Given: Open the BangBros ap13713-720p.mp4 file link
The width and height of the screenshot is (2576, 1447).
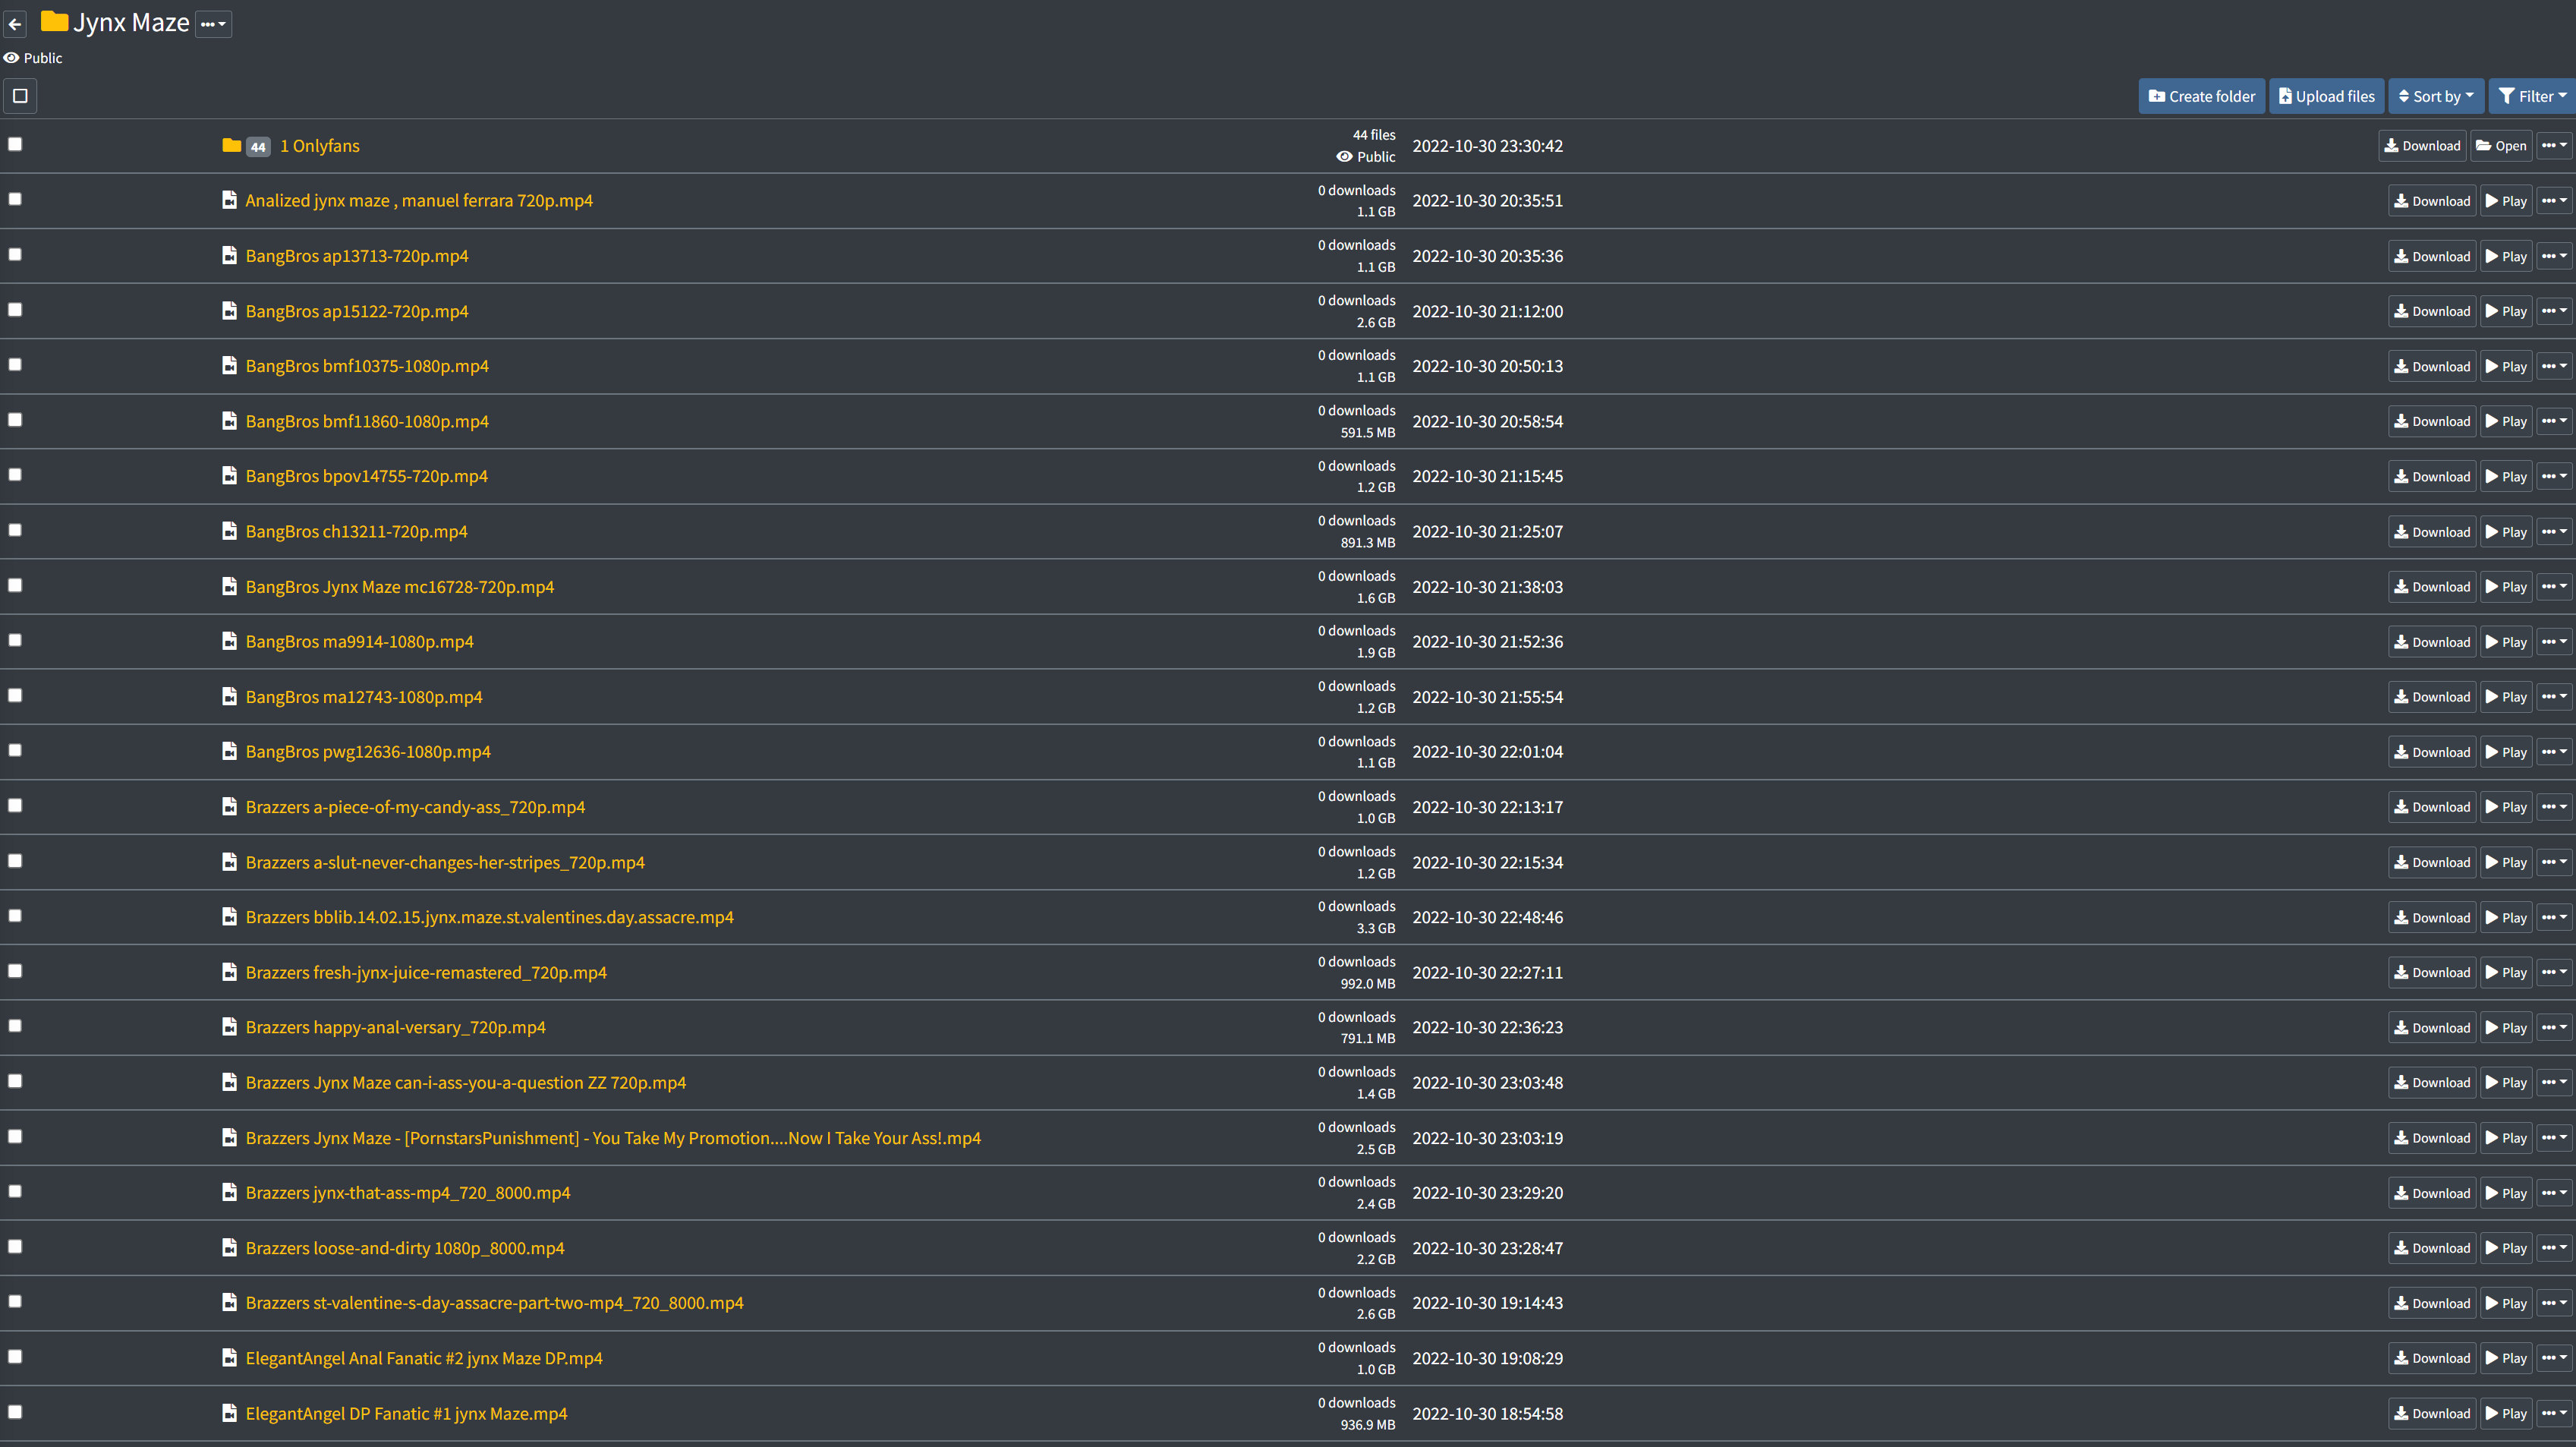Looking at the screenshot, I should coord(357,256).
